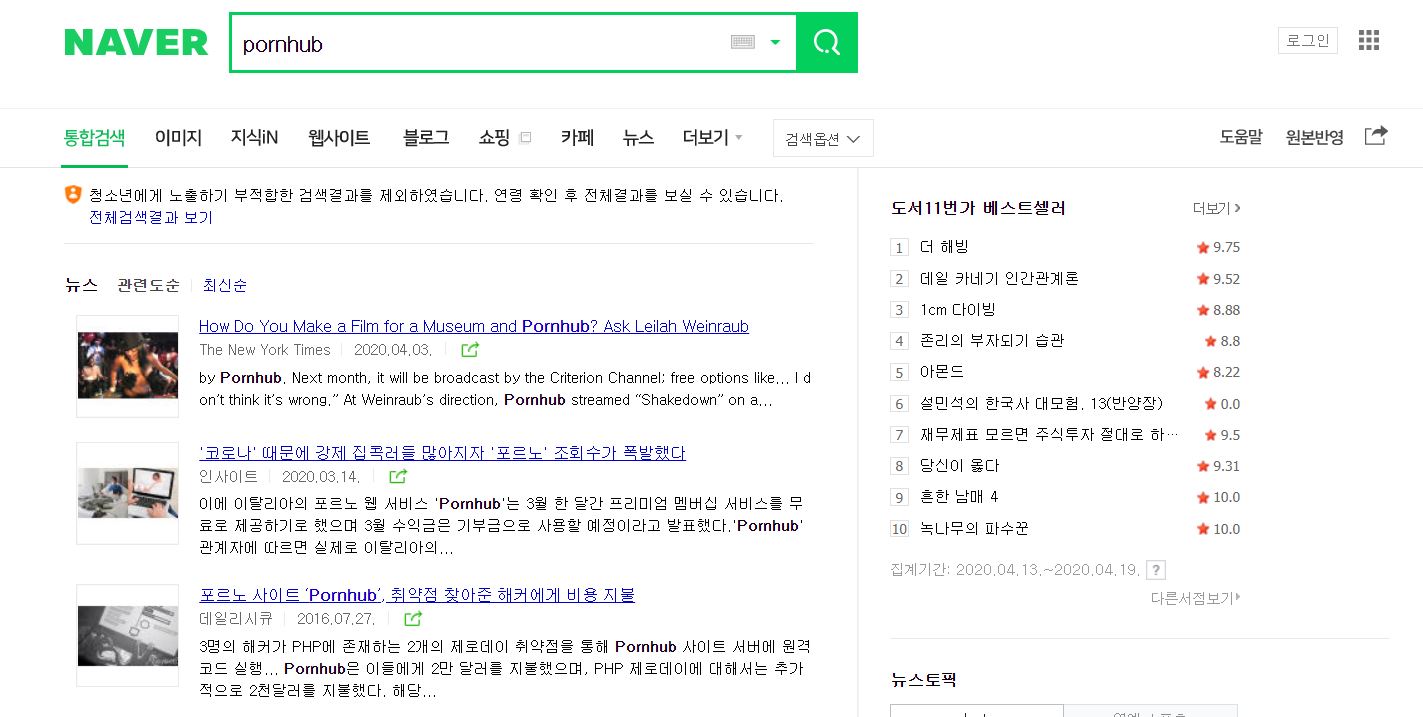Open the on-screen keyboard icon in search box
Screen dimensions: 1423x717
pyautogui.click(x=742, y=42)
